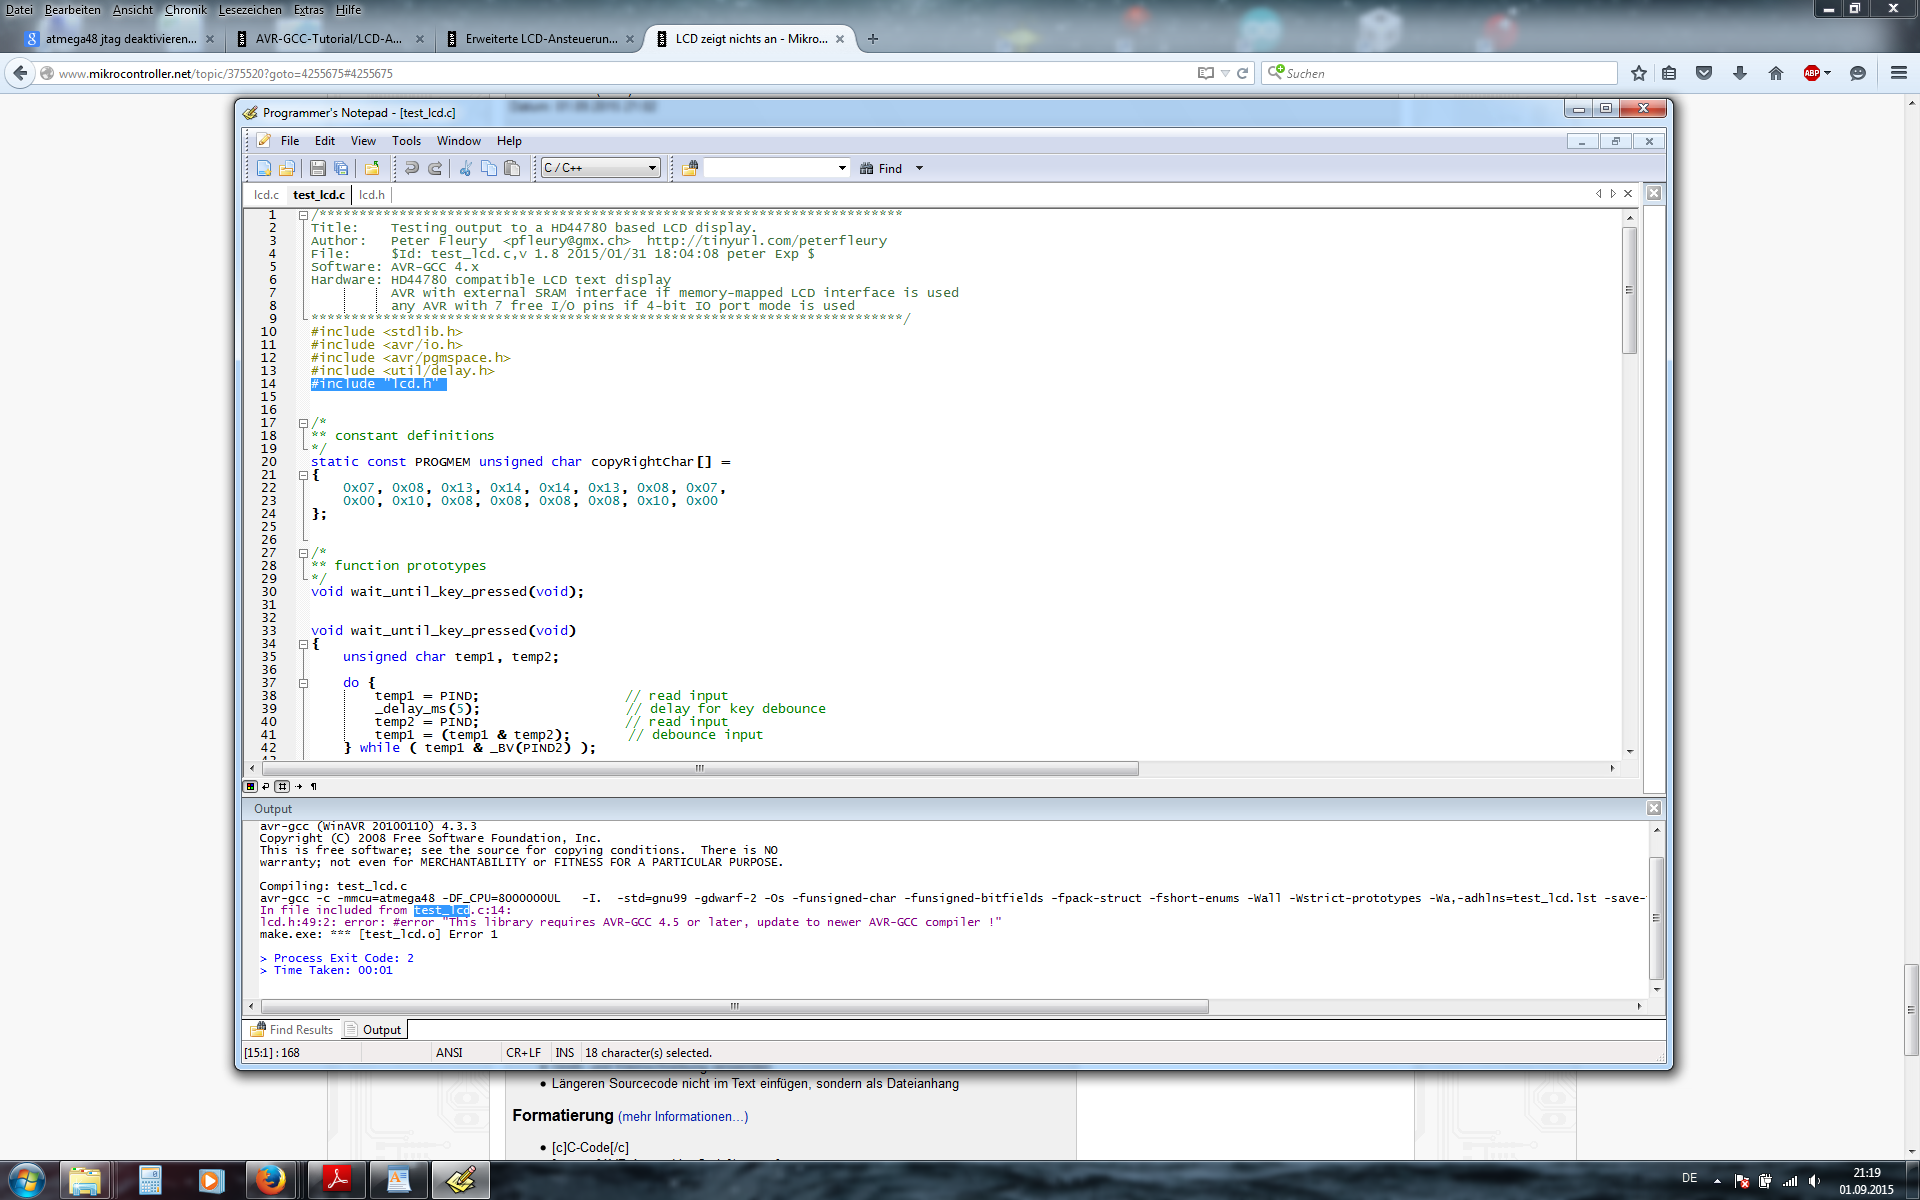Switch to the lcd.c document tab
This screenshot has height=1200, width=1920.
[x=266, y=195]
